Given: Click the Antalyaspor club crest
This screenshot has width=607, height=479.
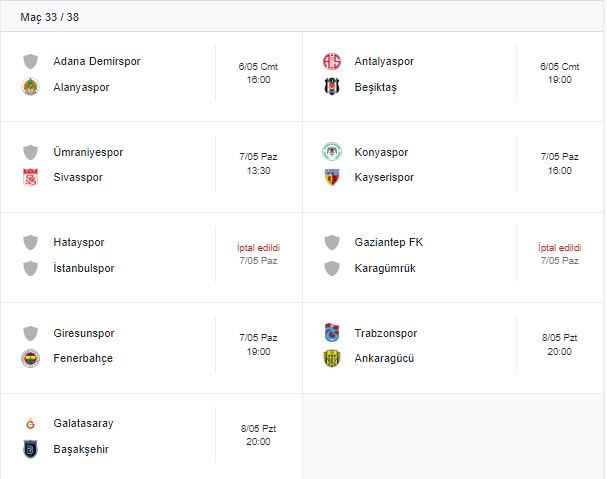Looking at the screenshot, I should tap(331, 61).
